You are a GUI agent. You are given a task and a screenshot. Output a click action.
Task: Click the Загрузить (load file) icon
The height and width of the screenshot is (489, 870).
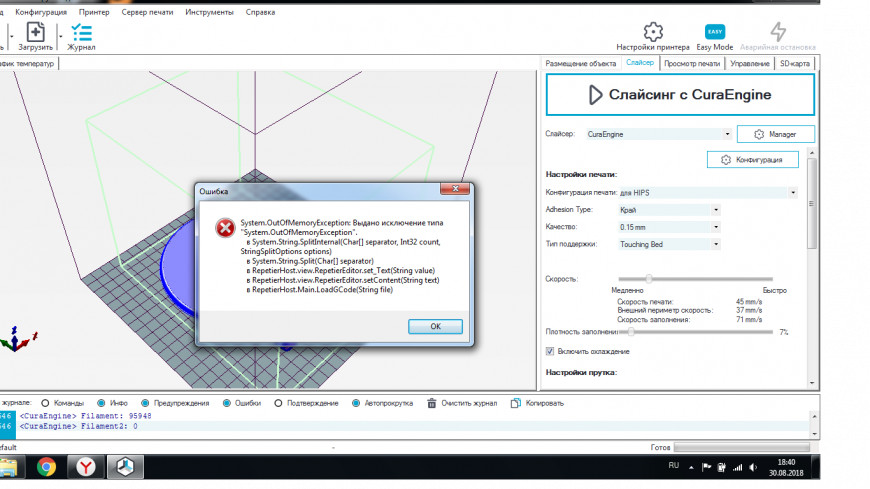(x=36, y=32)
